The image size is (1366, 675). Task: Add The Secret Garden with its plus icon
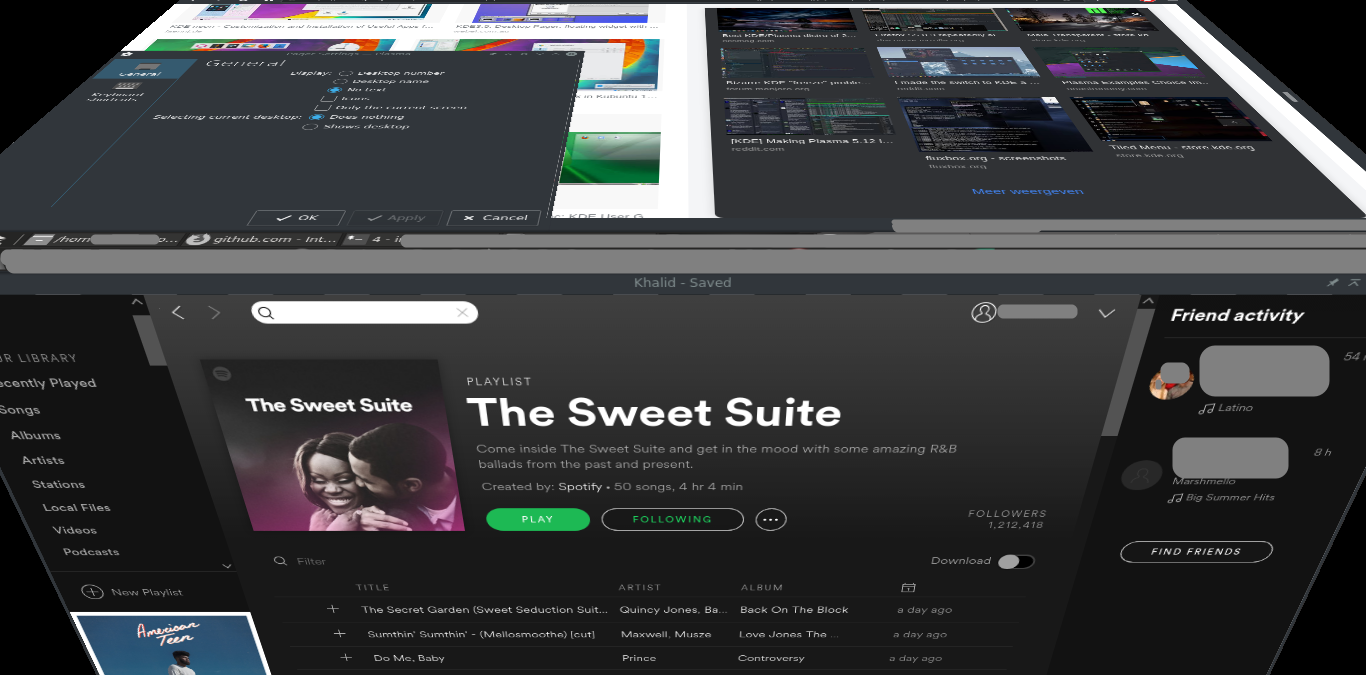[x=333, y=609]
